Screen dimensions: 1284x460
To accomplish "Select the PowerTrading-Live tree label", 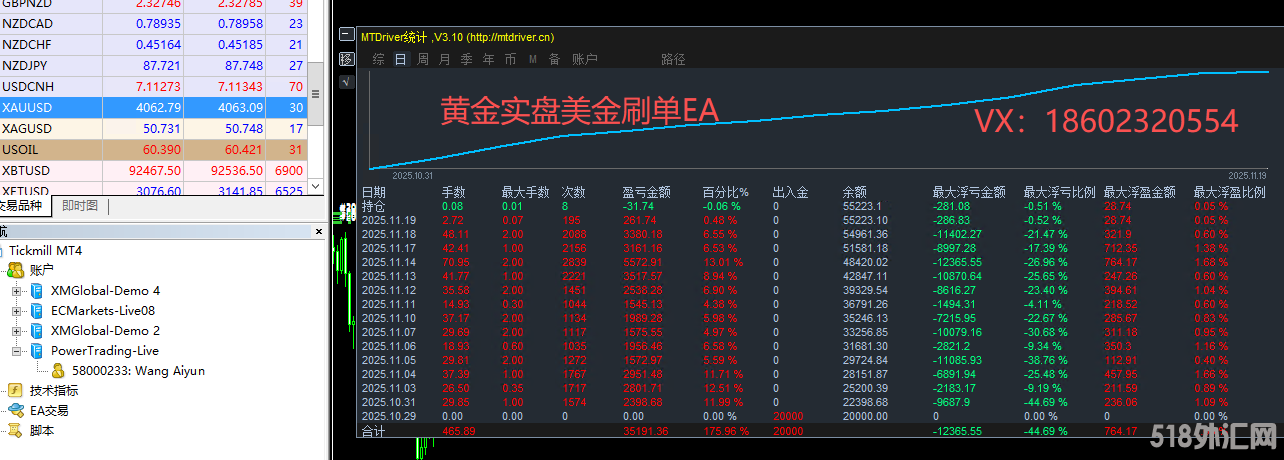I will pos(105,351).
